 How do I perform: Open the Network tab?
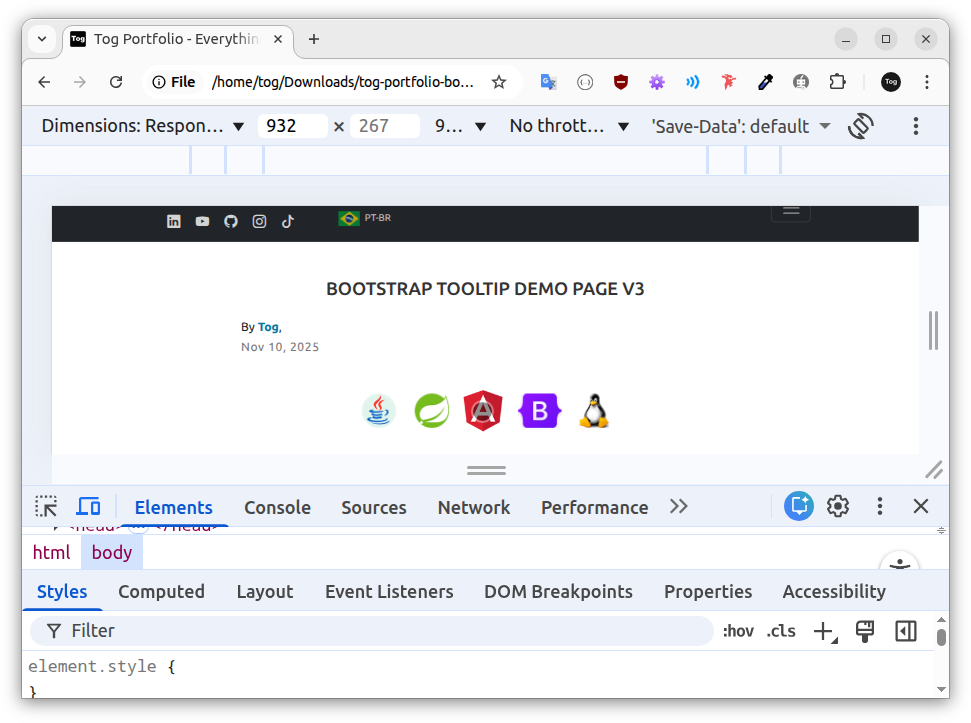coord(474,508)
